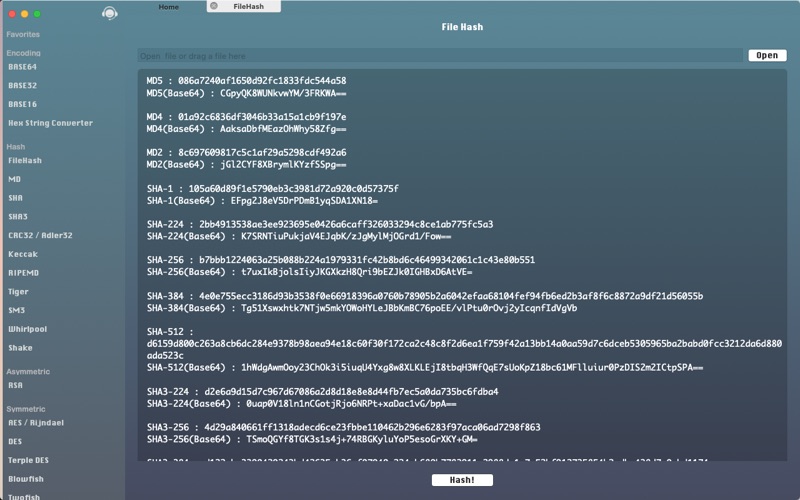Viewport: 800px width, 500px height.
Task: Click the SHA-256 hex hash line
Action: click(341, 260)
